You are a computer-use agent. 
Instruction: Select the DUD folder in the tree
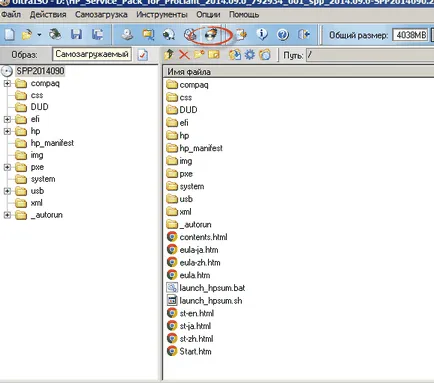coord(39,107)
